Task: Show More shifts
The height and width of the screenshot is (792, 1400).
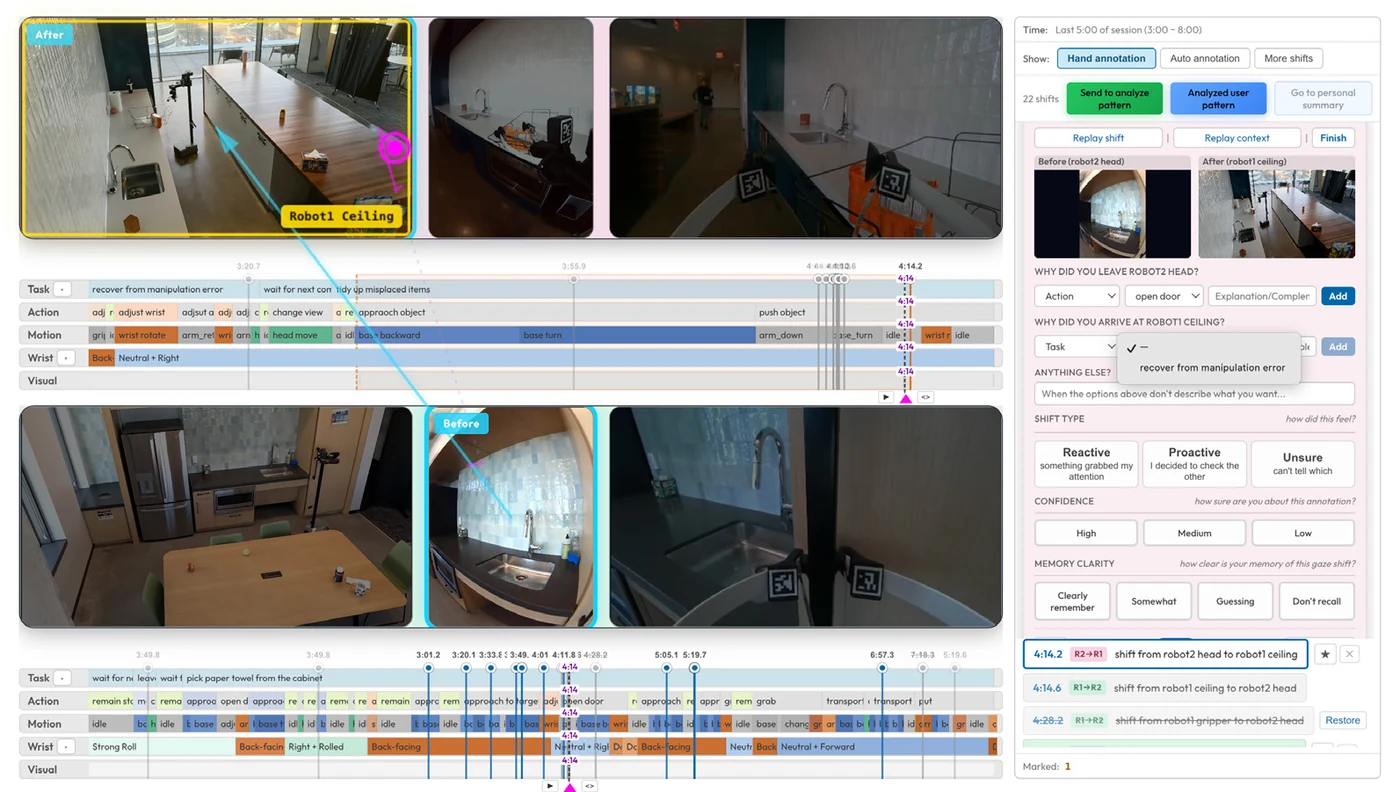Action: coord(1288,58)
